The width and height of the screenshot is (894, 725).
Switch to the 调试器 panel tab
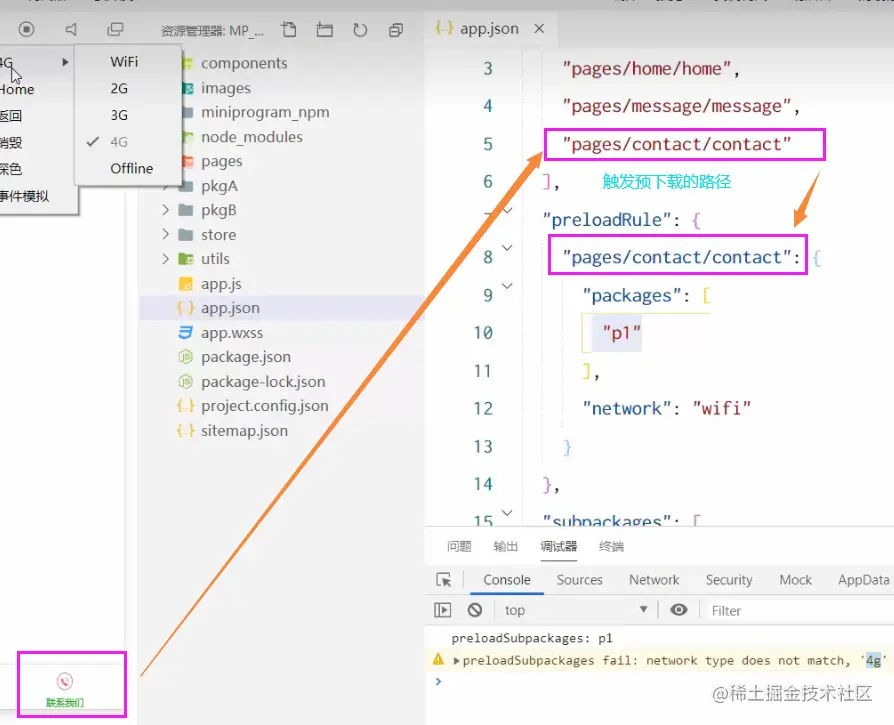558,547
